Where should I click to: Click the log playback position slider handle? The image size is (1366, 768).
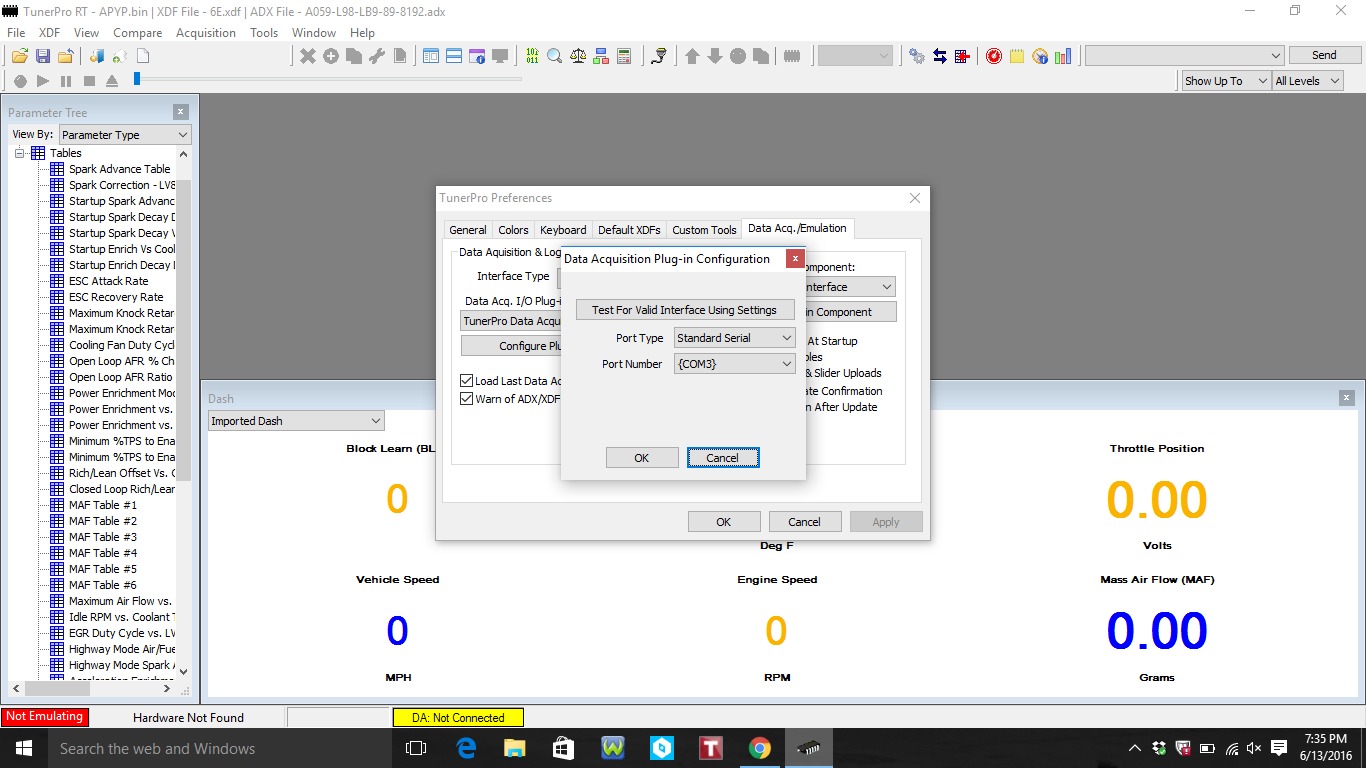(x=137, y=80)
